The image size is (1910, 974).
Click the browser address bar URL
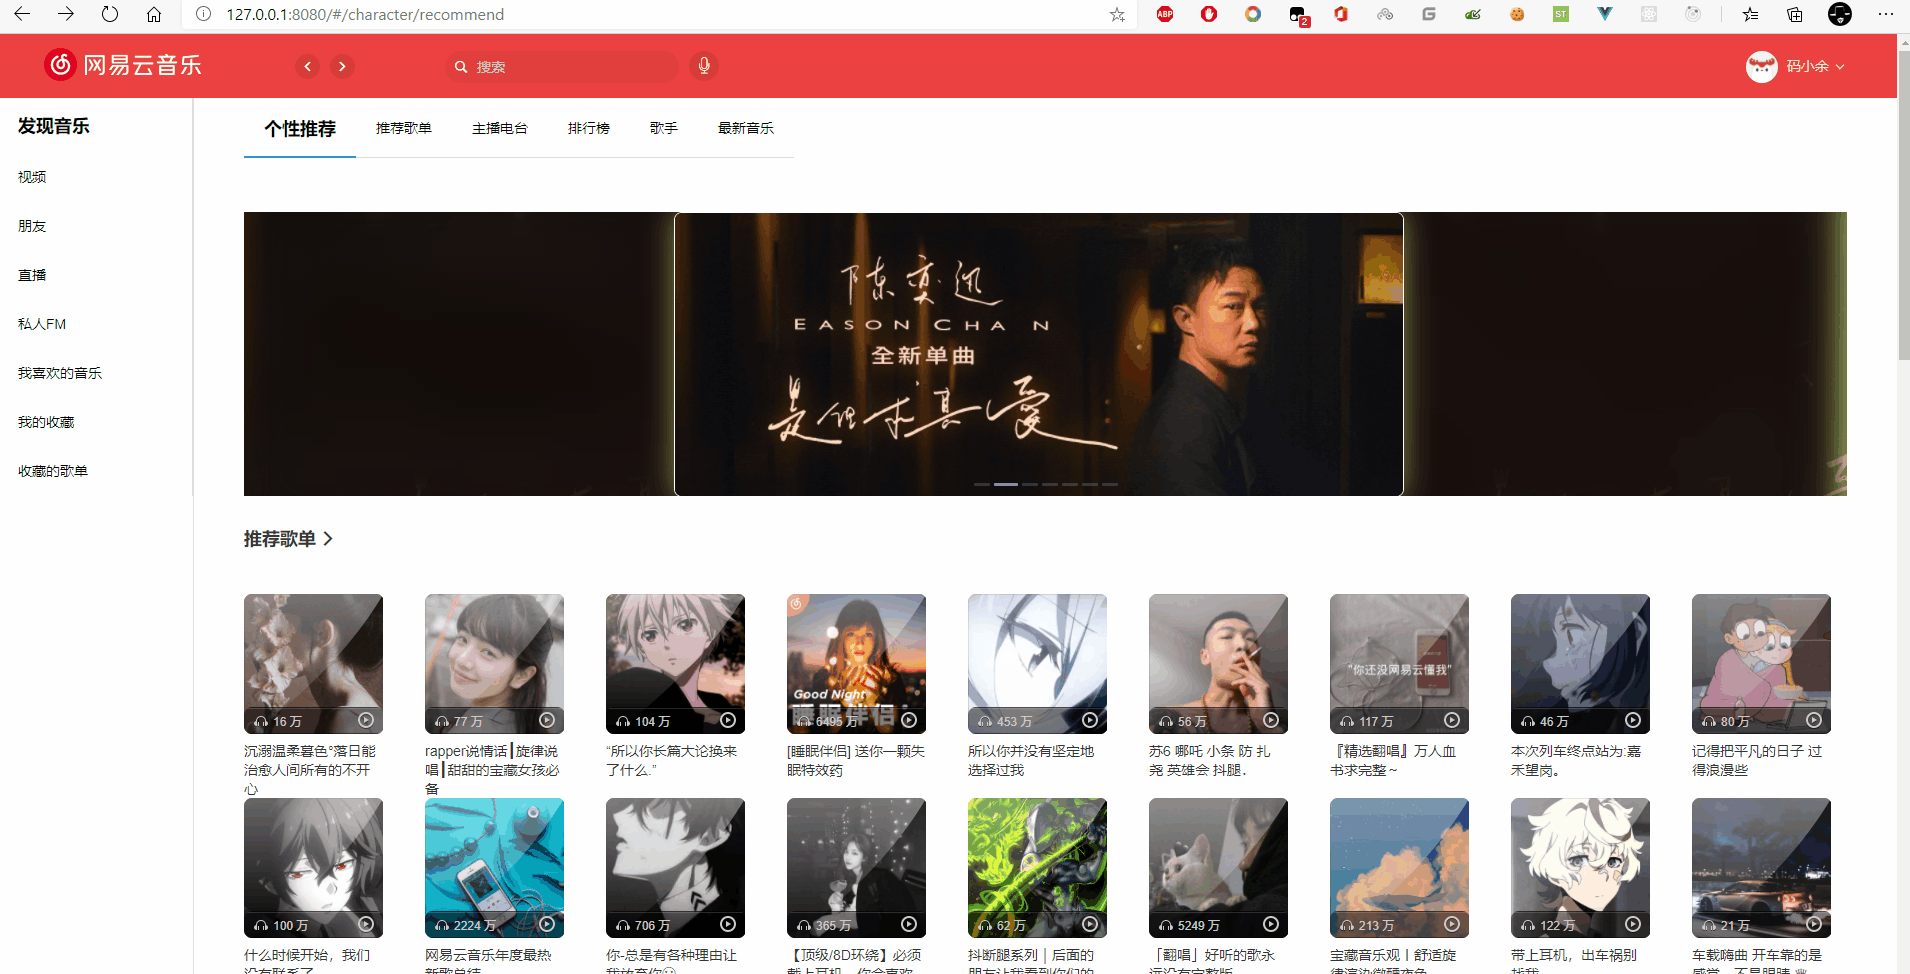tap(365, 14)
